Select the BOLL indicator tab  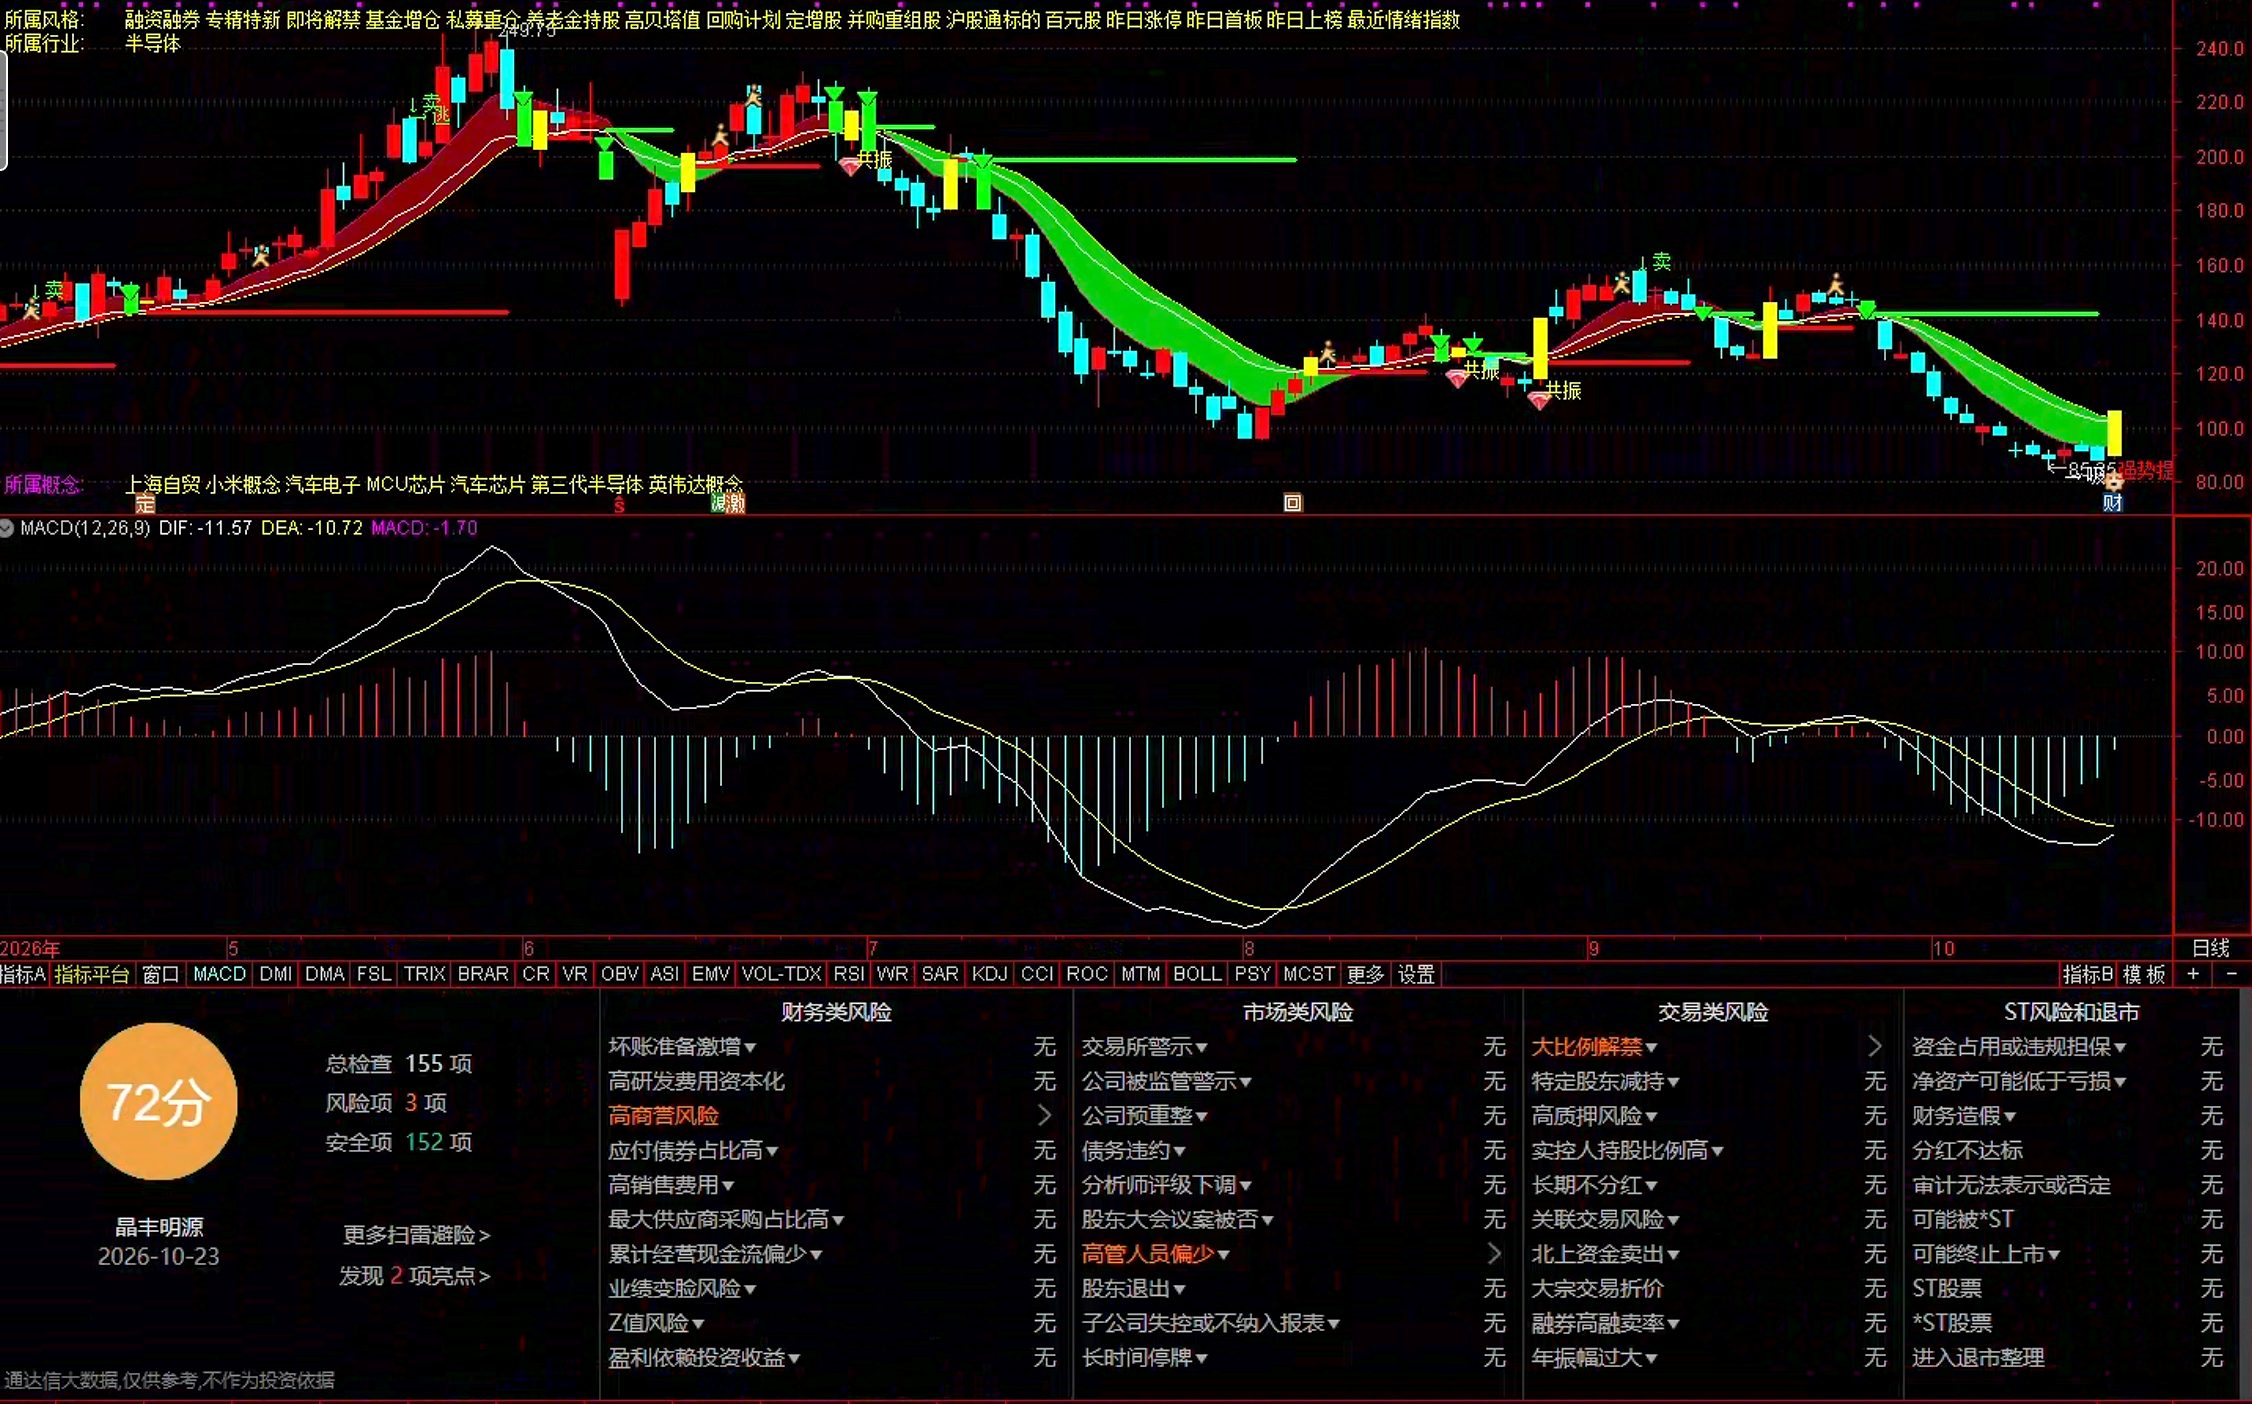[x=1197, y=974]
